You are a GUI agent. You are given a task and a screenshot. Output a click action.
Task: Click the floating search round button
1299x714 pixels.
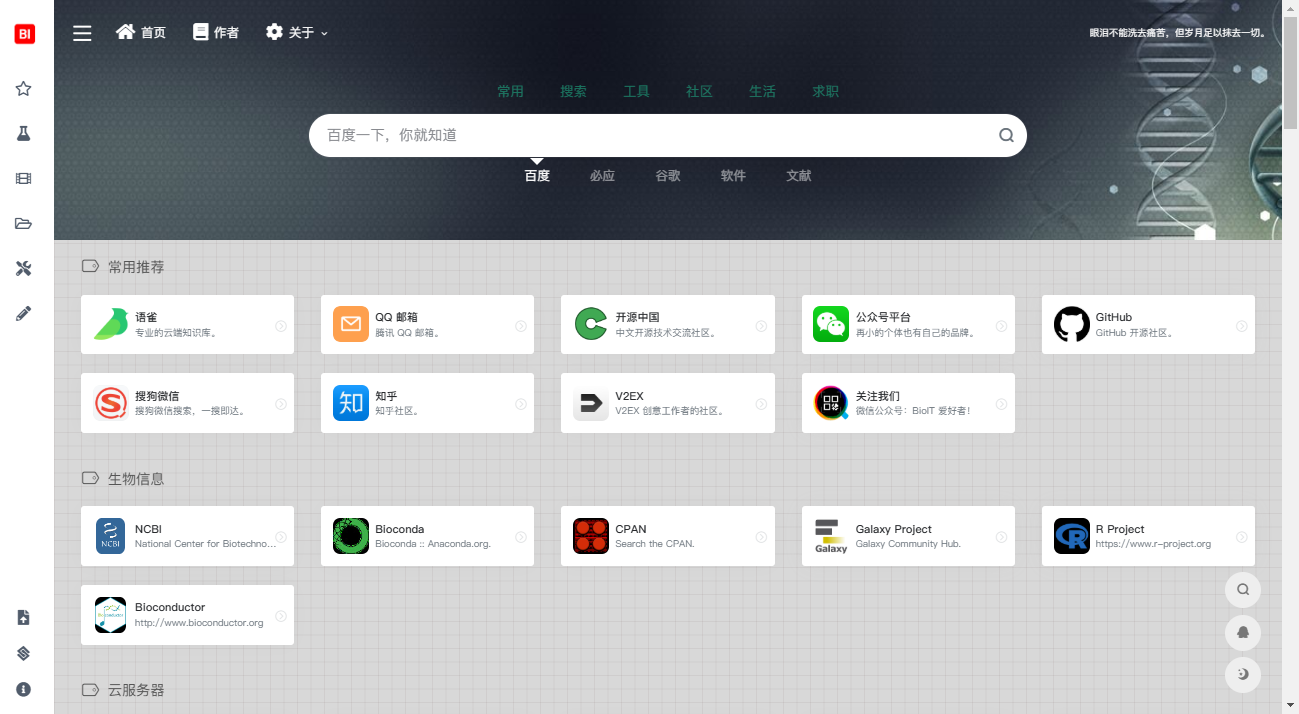point(1243,589)
